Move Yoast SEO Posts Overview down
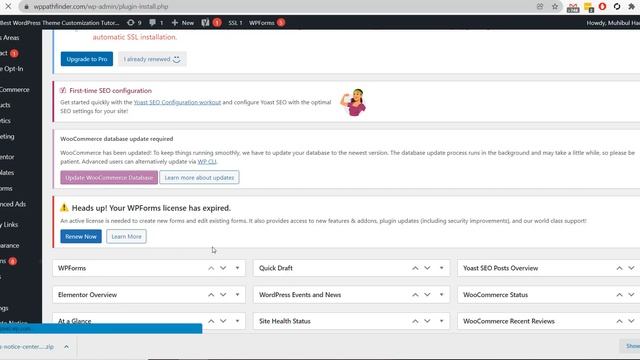 tap(631, 268)
